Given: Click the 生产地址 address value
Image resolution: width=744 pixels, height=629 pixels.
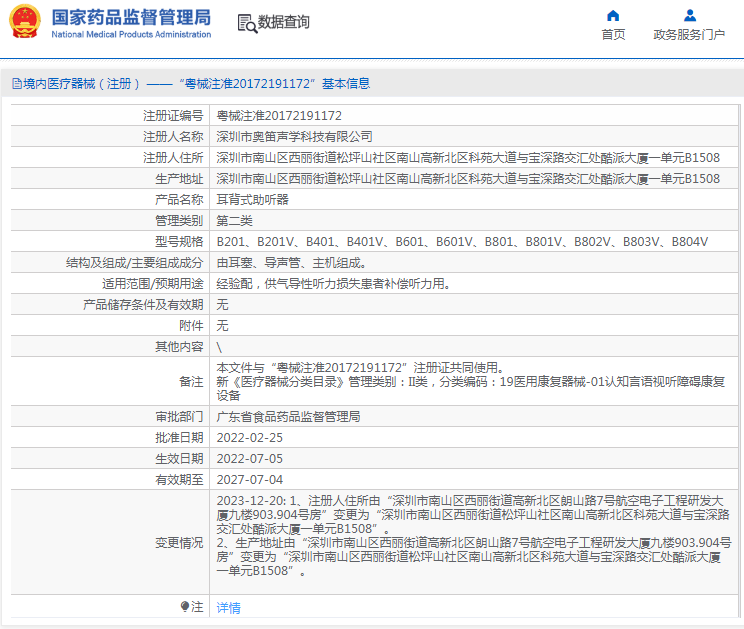Looking at the screenshot, I should point(468,179).
